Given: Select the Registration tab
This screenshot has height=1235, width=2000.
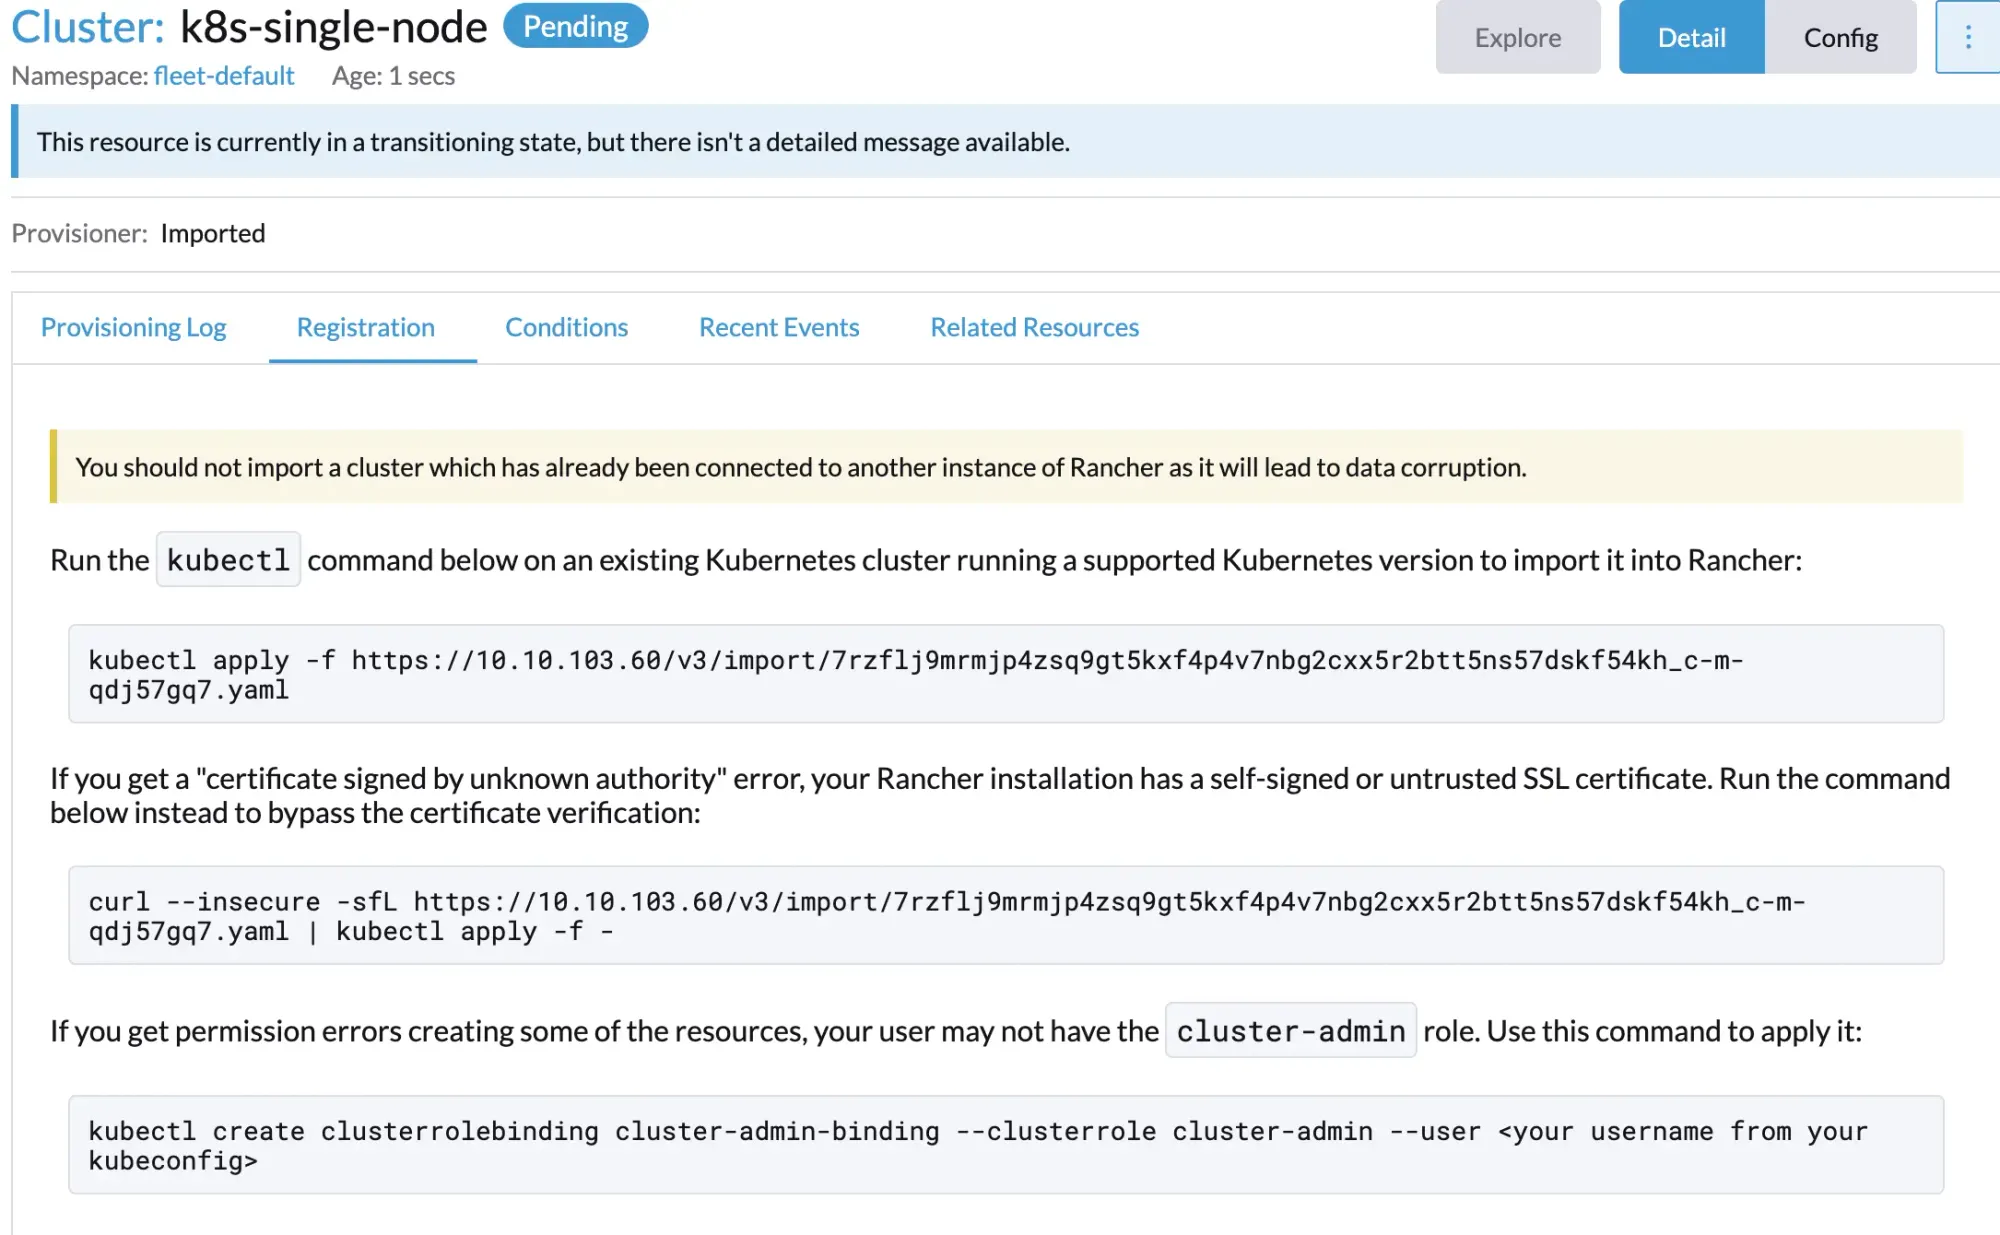Looking at the screenshot, I should 365,328.
